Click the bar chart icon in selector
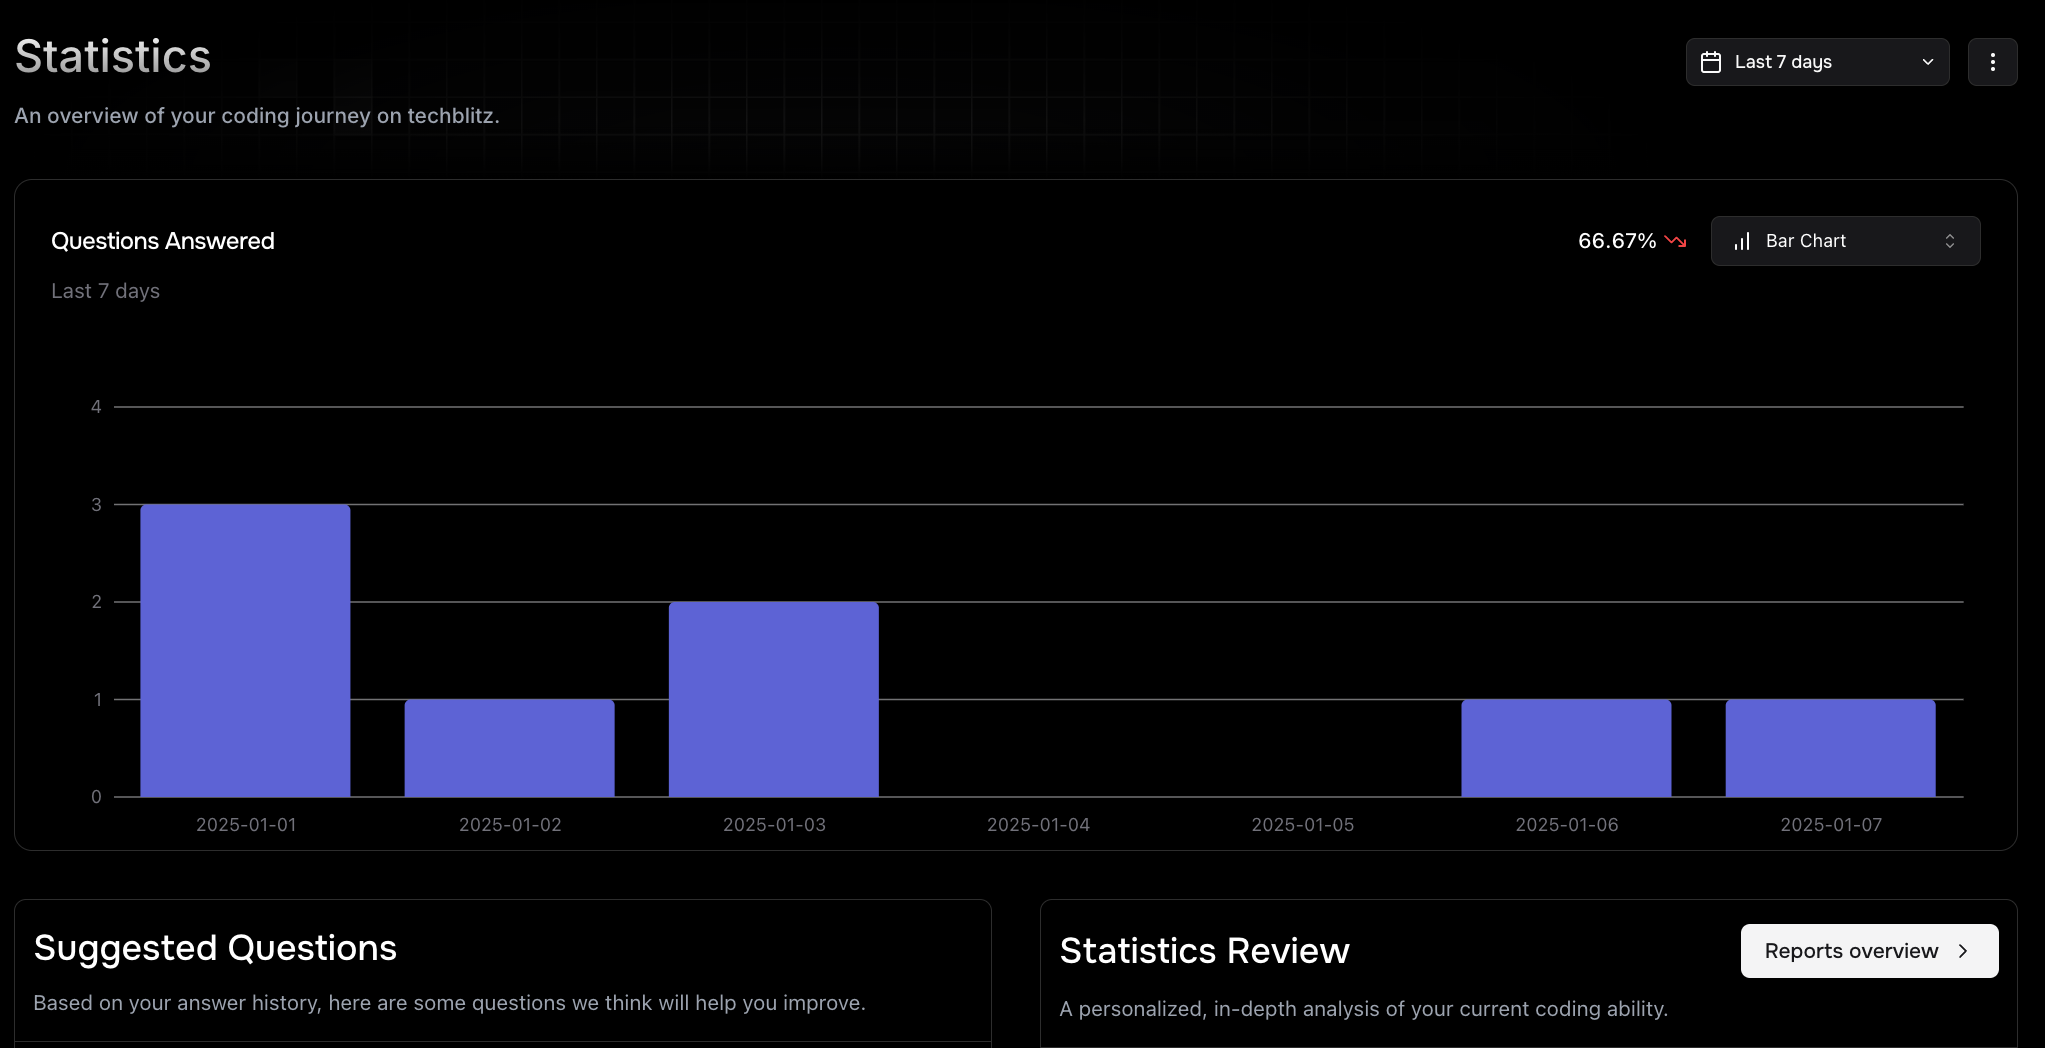This screenshot has width=2045, height=1048. [1742, 241]
